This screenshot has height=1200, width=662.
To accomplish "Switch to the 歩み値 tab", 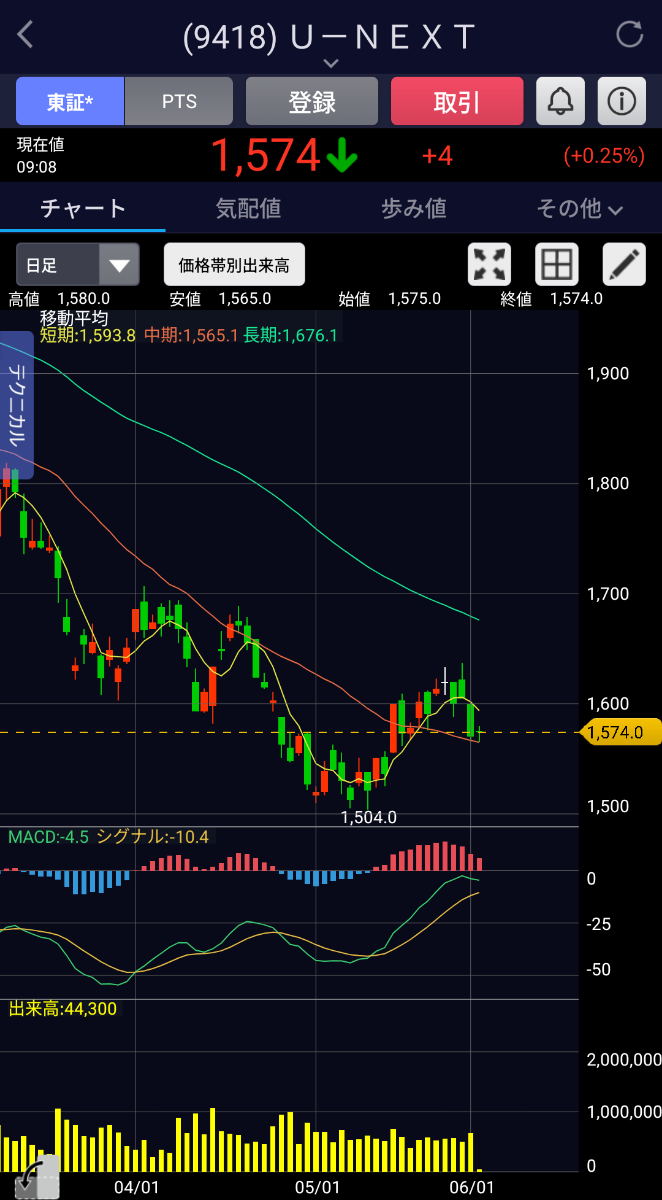I will [x=414, y=208].
